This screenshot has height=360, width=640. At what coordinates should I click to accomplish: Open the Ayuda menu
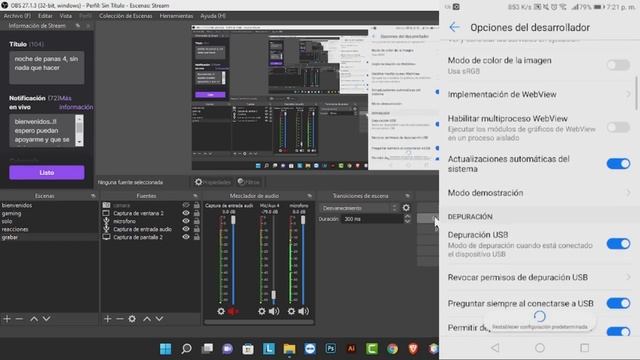coord(213,16)
